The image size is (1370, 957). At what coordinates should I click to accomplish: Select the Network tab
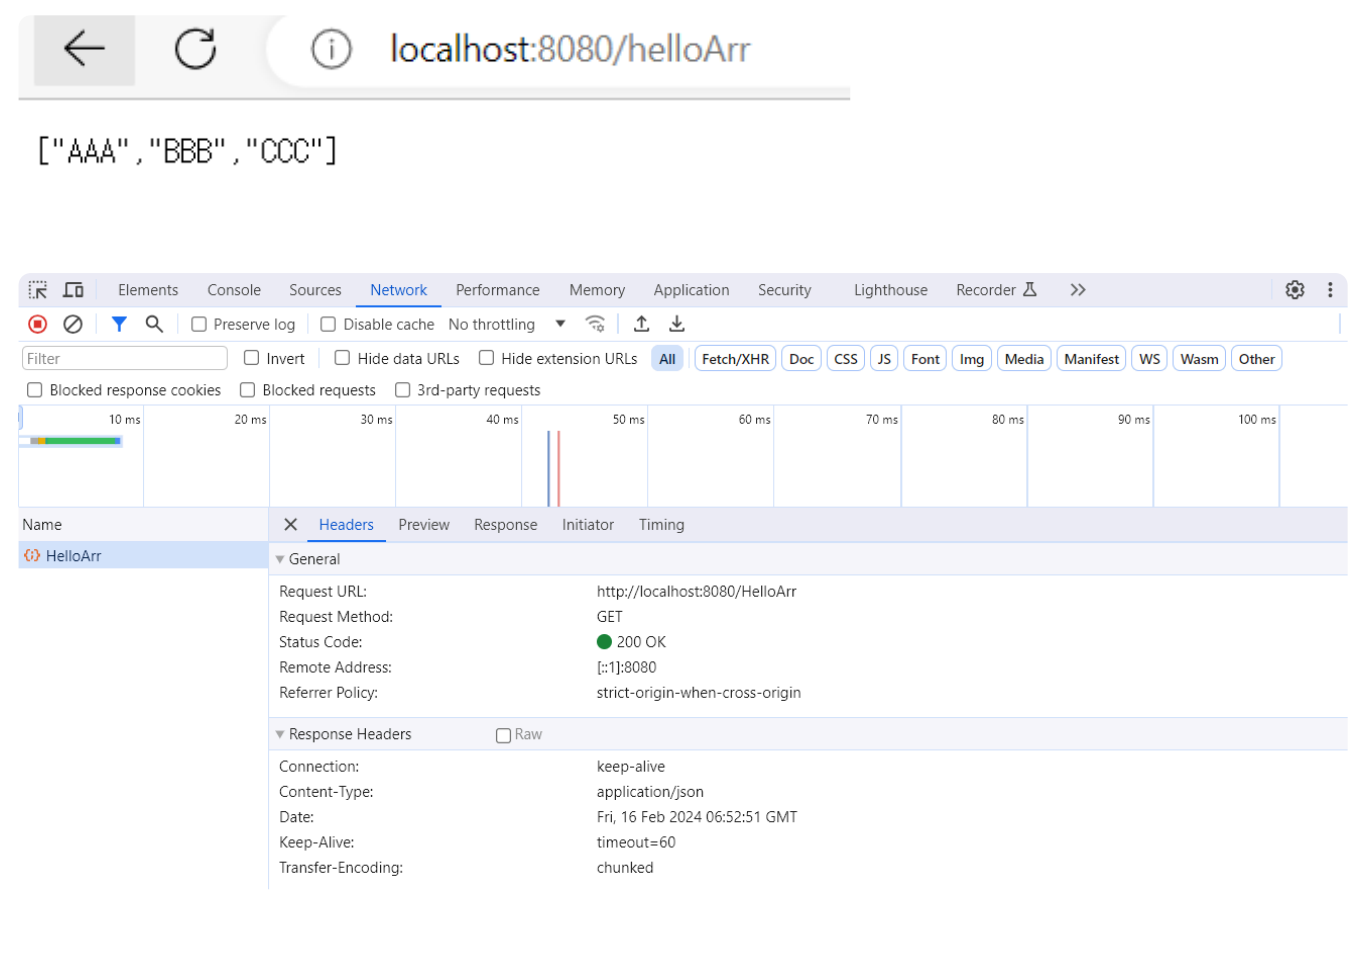click(x=398, y=290)
